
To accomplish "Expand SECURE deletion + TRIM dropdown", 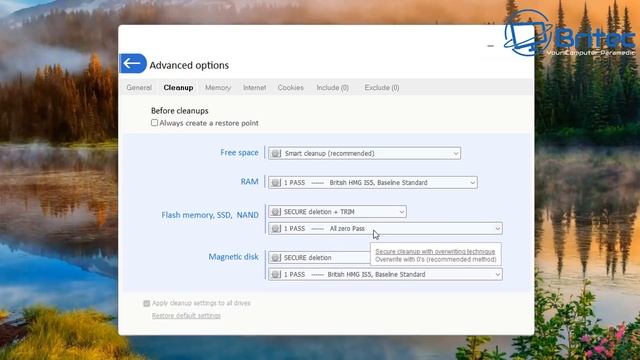I will pyautogui.click(x=337, y=211).
